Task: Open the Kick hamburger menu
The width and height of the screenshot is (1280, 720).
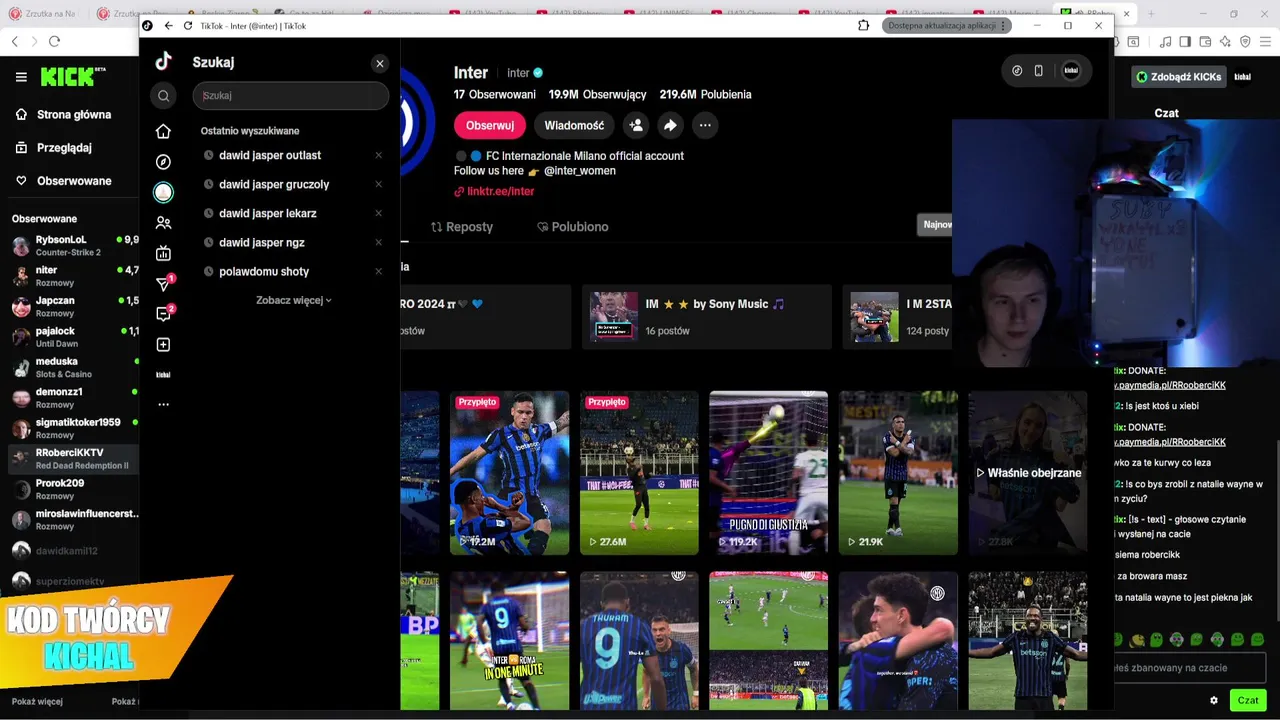Action: [21, 77]
